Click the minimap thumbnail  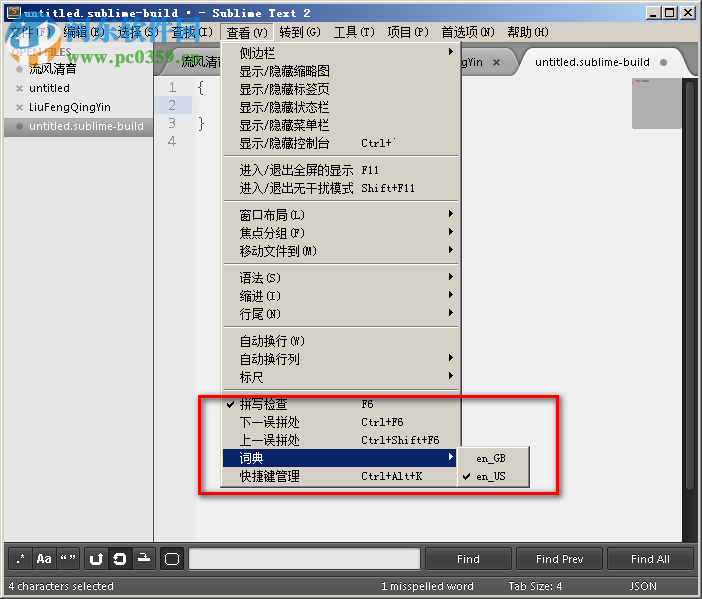click(x=656, y=103)
